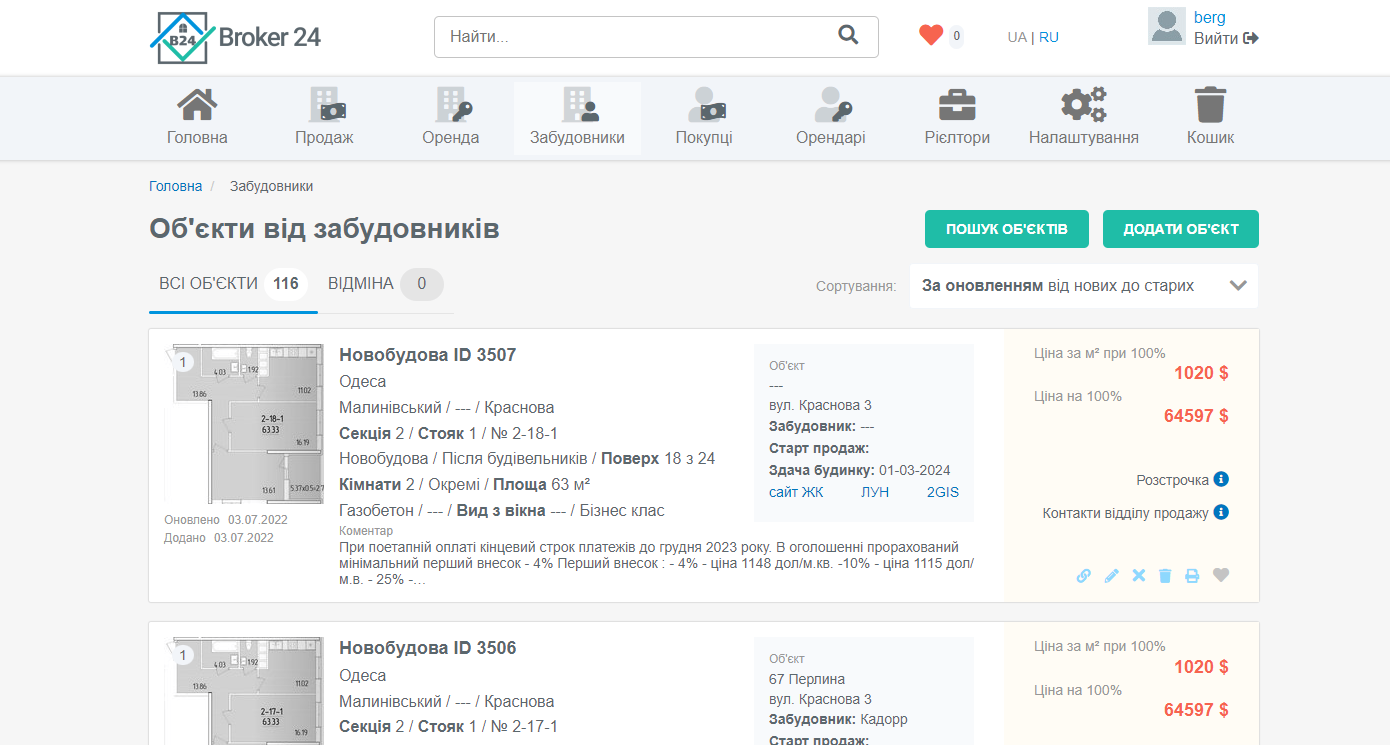Screen dimensions: 1390x745
Task: Click 67 Перлина object name
Action: 807,679
